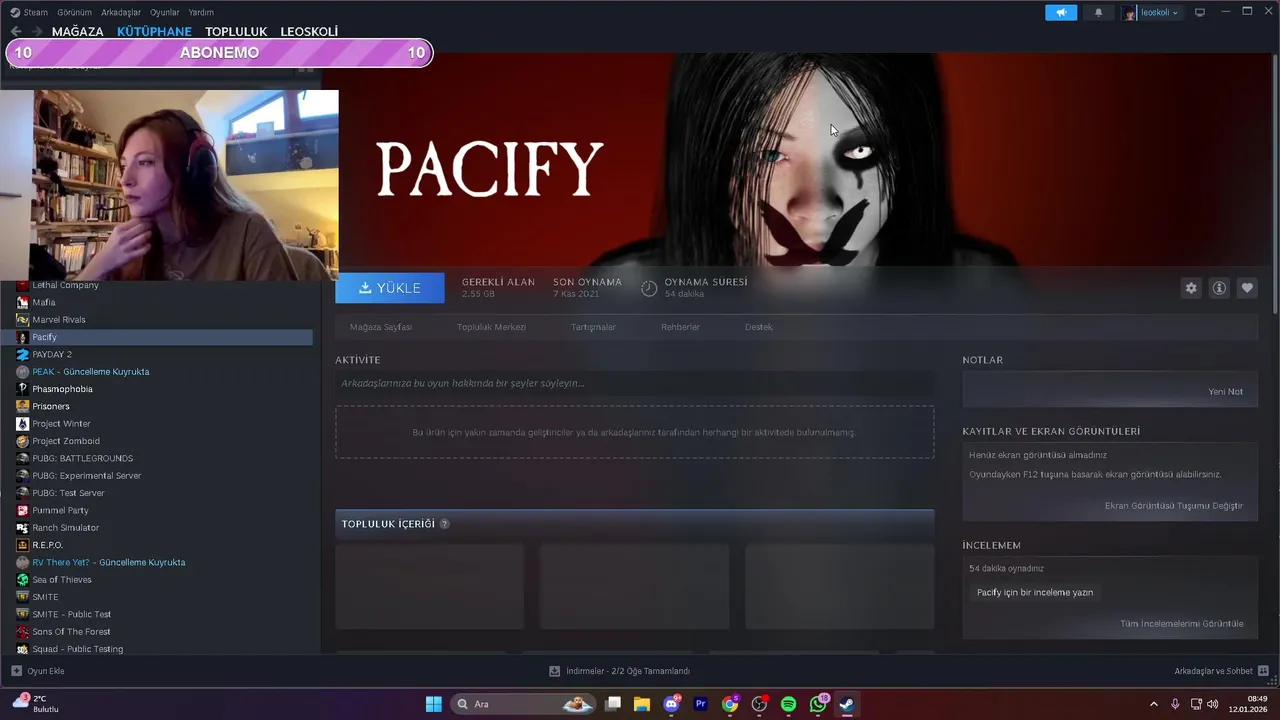
Task: Click Pacify için bir inceleme yazın
Action: pos(1035,592)
